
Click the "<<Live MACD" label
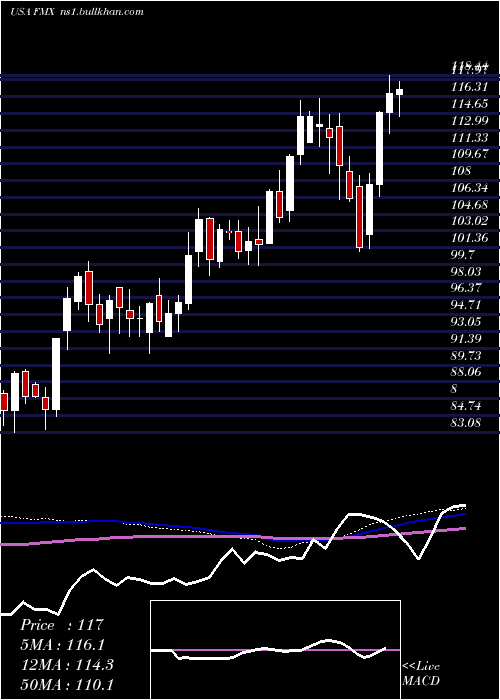click(421, 673)
